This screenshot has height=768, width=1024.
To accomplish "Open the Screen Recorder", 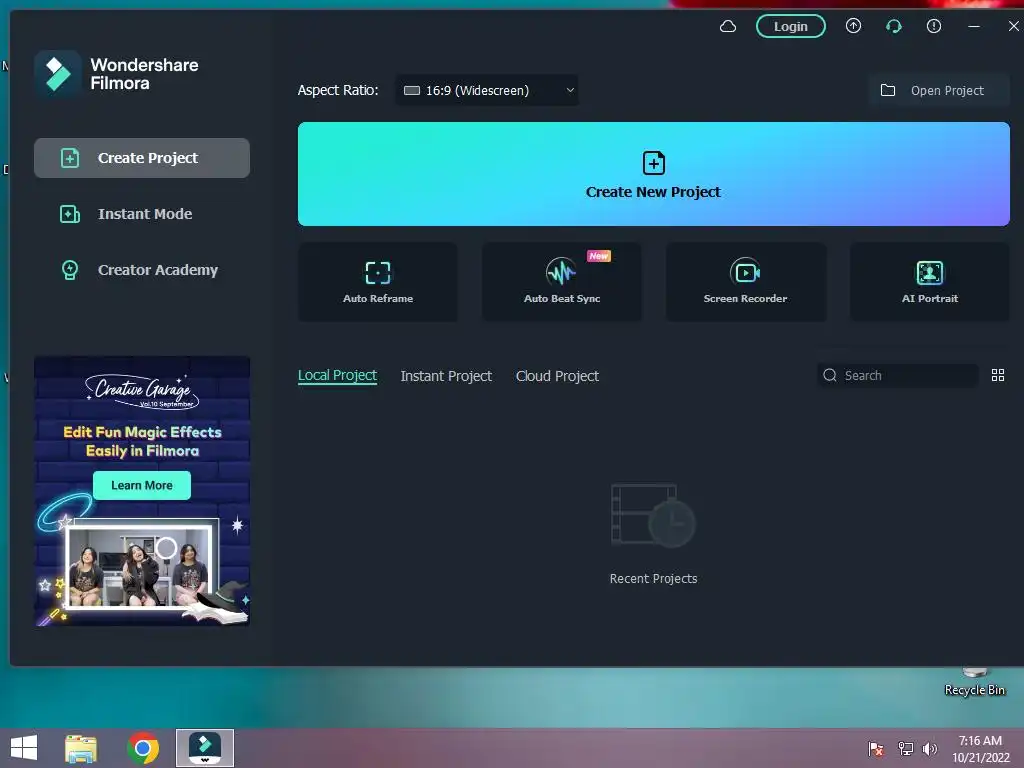I will coord(746,282).
